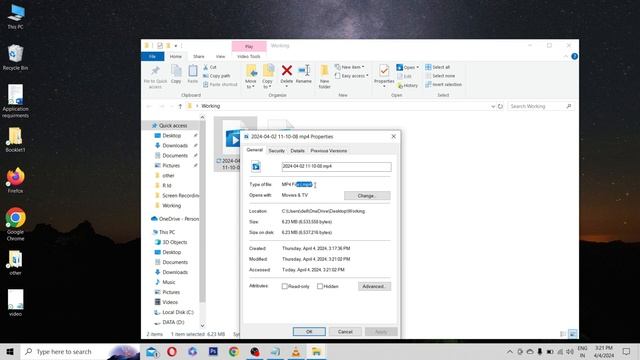Click the Advanced... button

pos(374,287)
